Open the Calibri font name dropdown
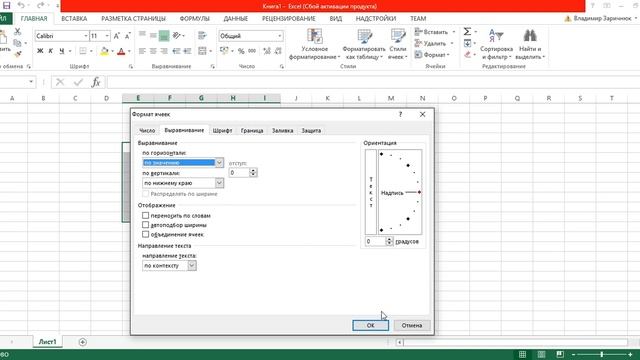Screen dimensions: 640x360 (x=86, y=36)
